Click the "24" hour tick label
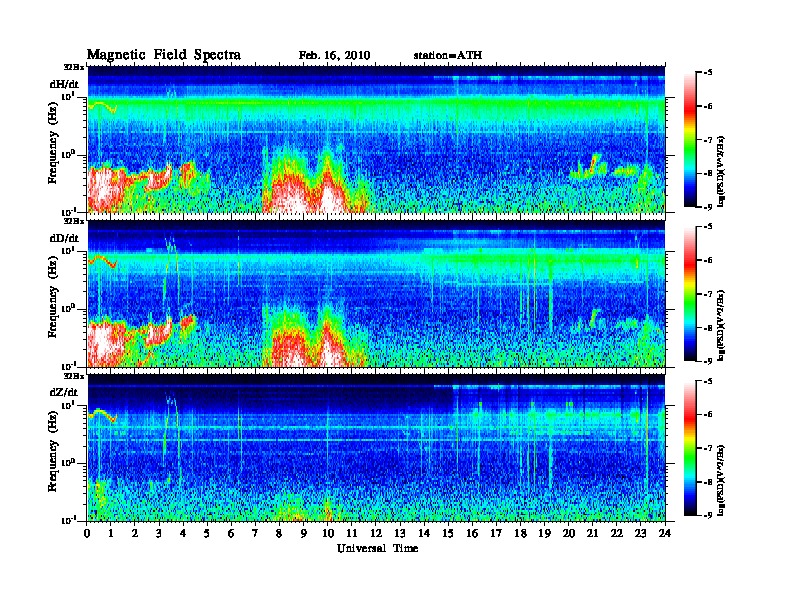This screenshot has height=612, width=792. pyautogui.click(x=665, y=534)
